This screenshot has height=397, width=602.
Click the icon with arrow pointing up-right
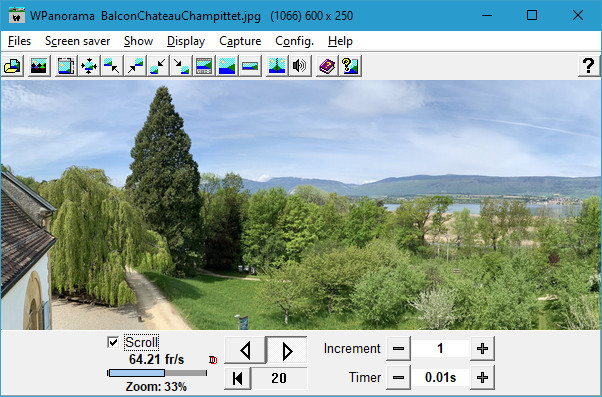tap(135, 66)
